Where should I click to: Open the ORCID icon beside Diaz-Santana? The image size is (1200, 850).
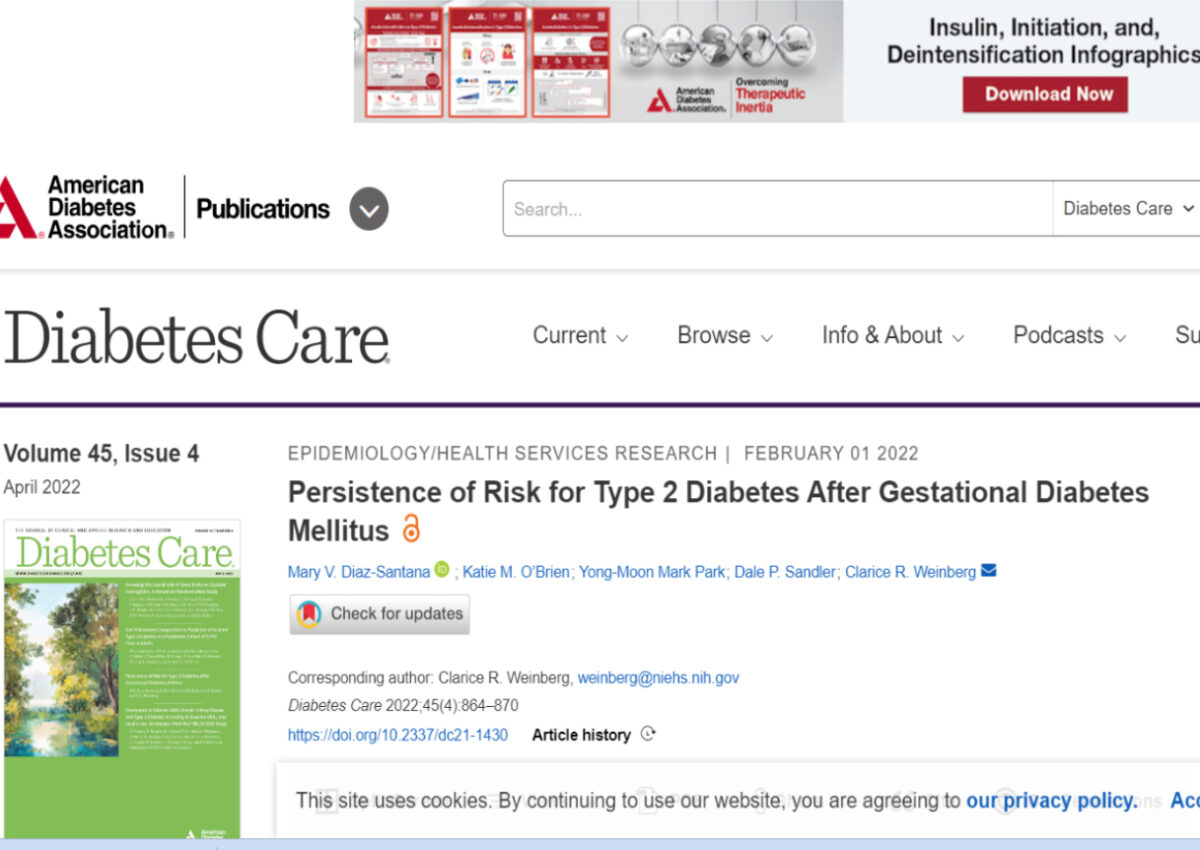(x=442, y=570)
